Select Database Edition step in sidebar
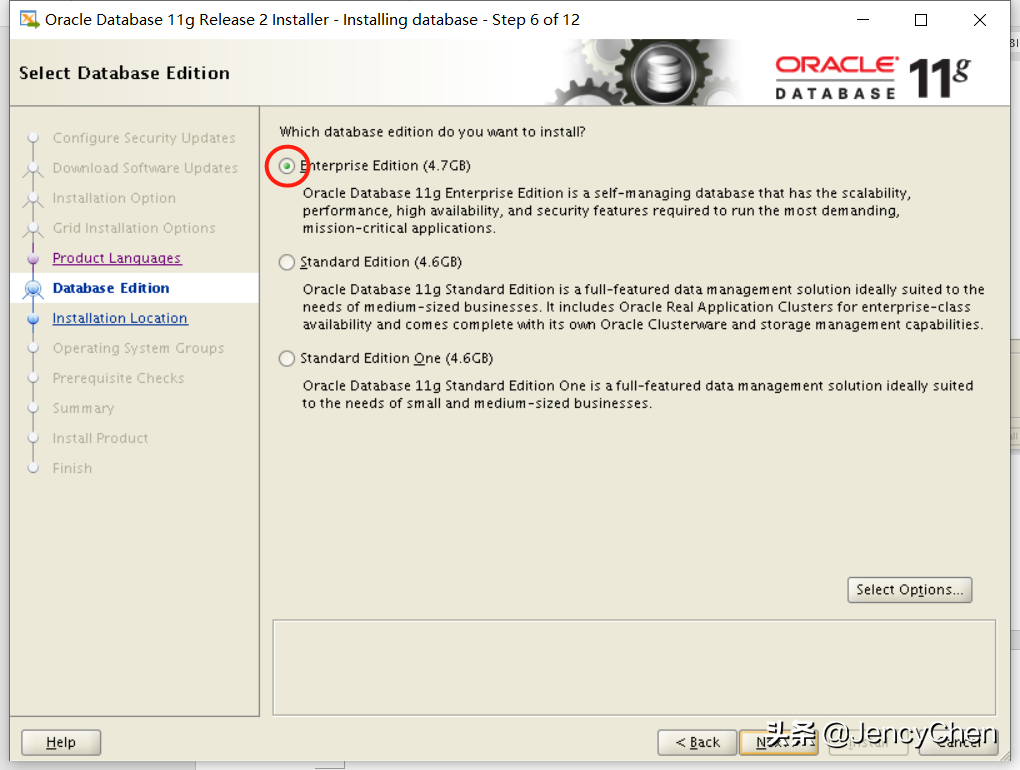Viewport: 1020px width, 770px height. pos(111,288)
